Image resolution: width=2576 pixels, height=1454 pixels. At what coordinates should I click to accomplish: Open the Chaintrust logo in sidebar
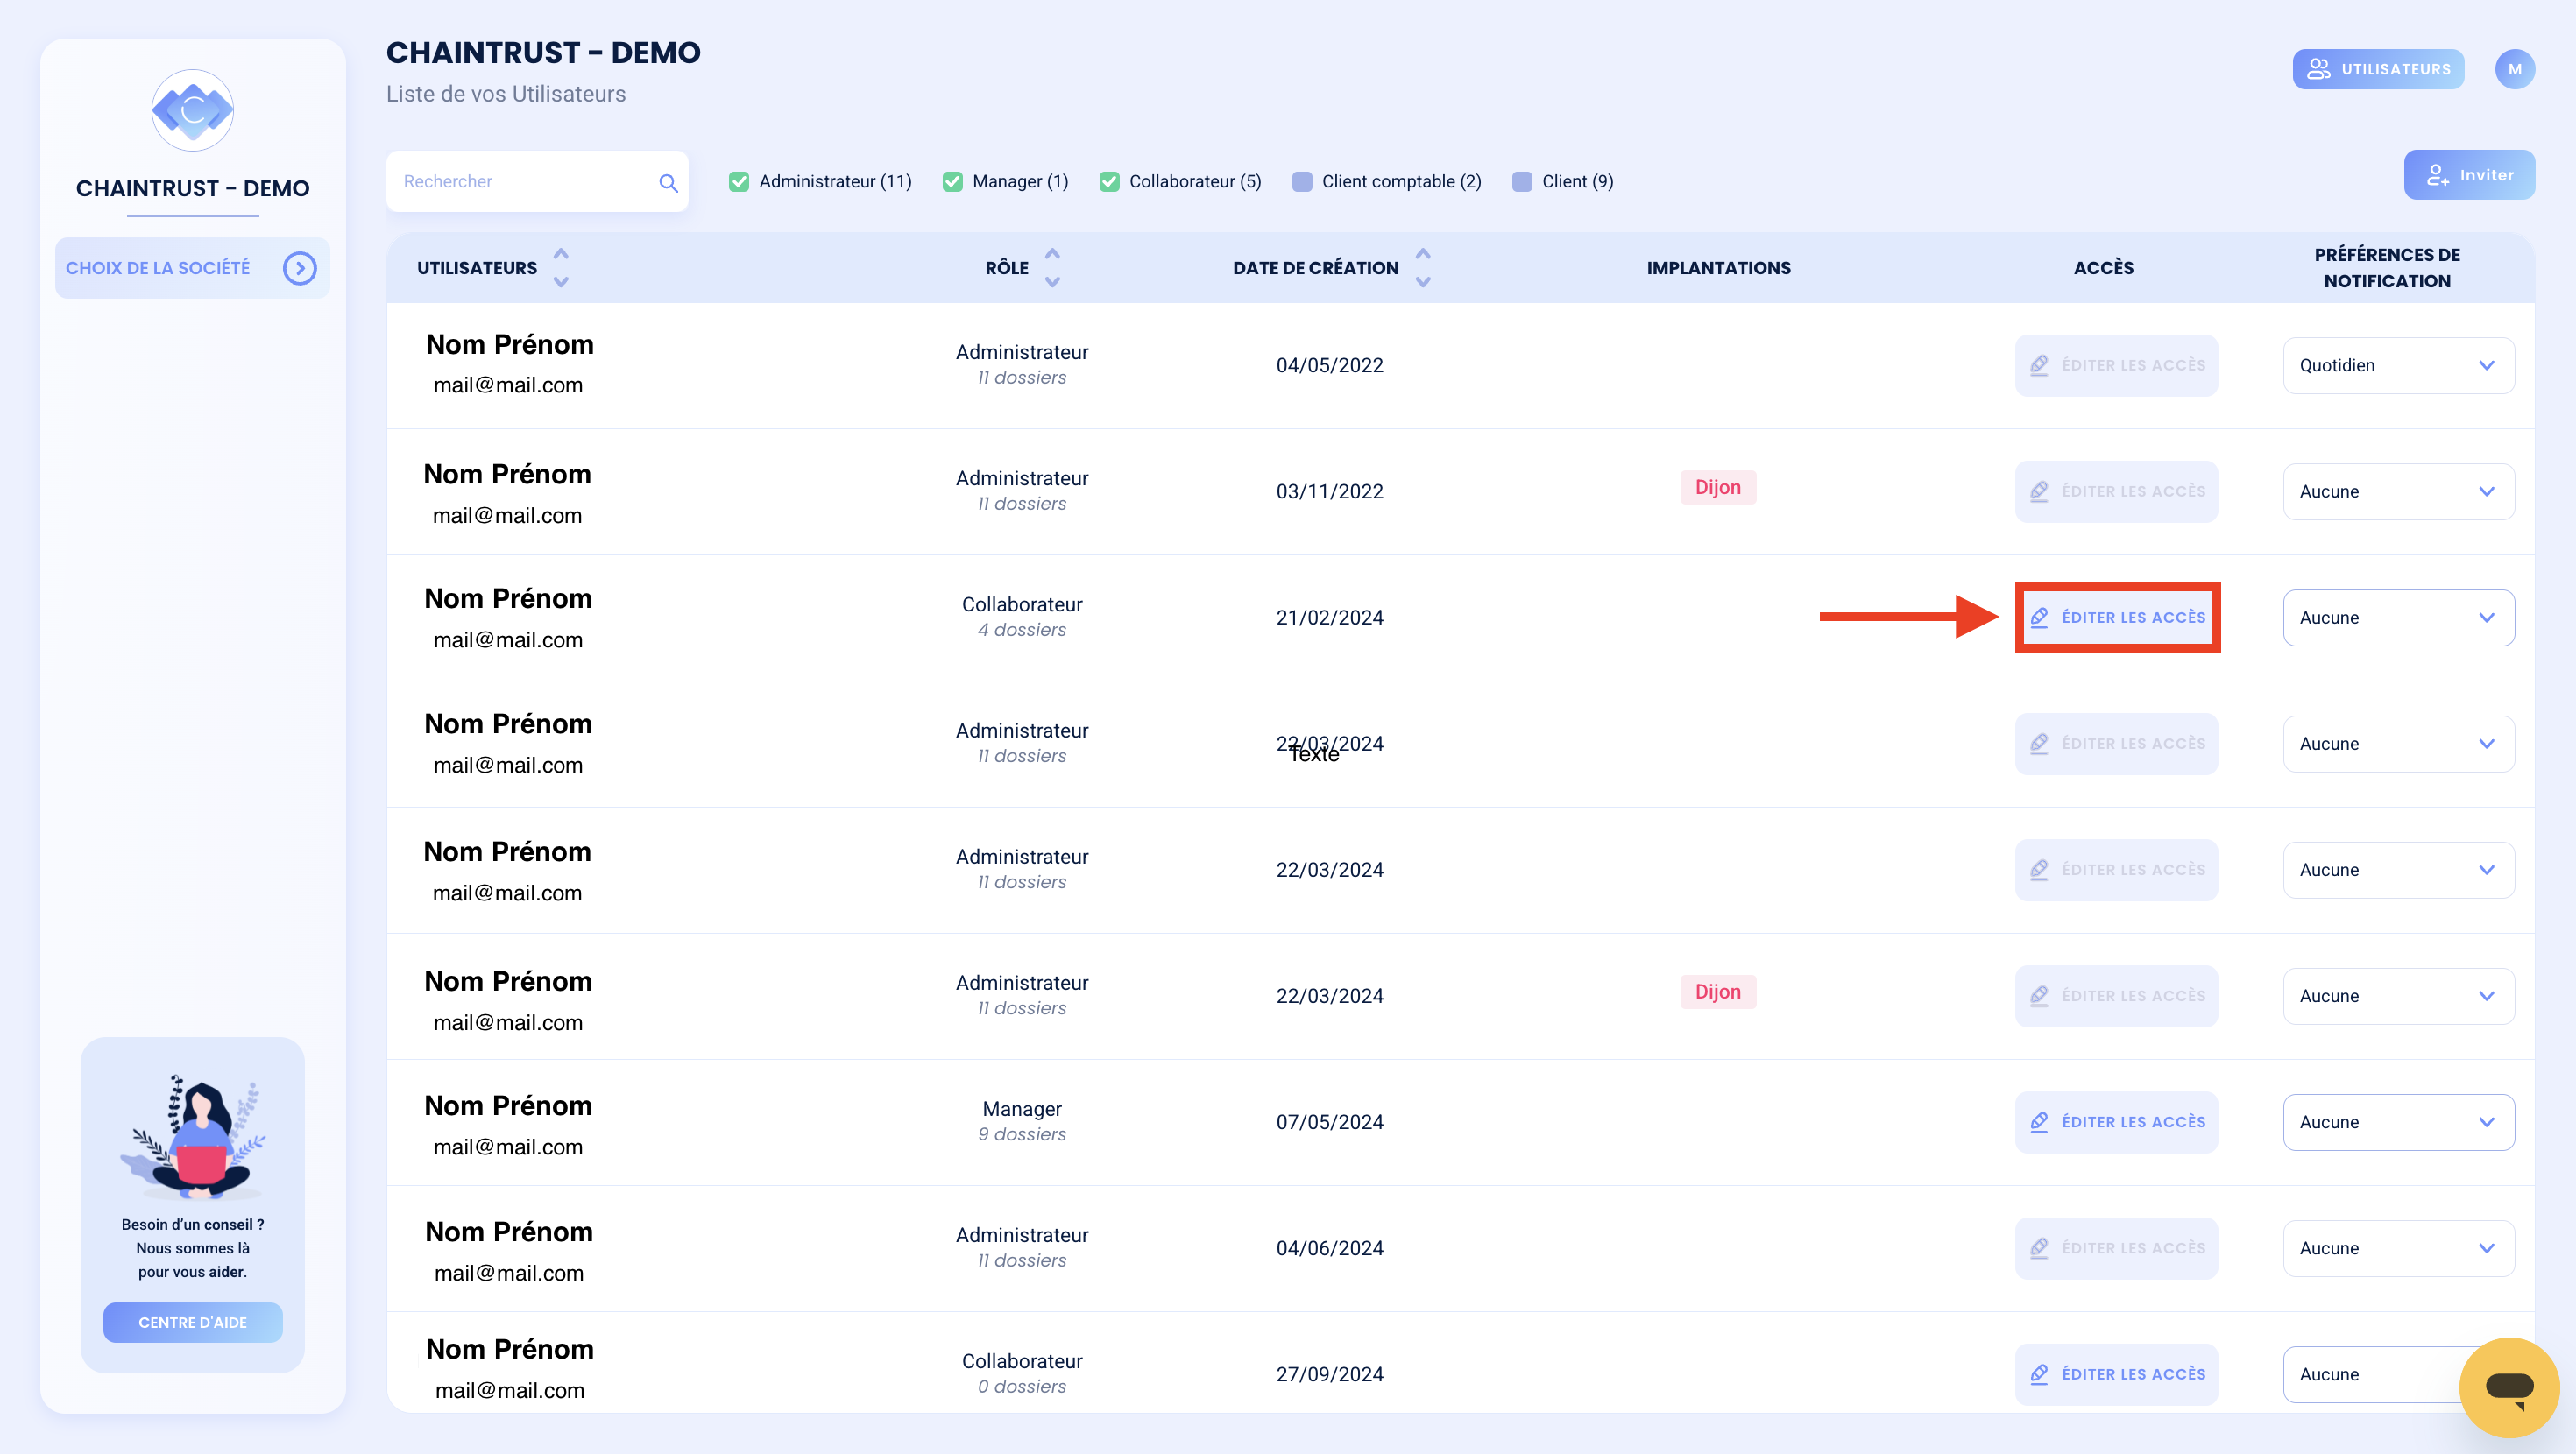[193, 110]
